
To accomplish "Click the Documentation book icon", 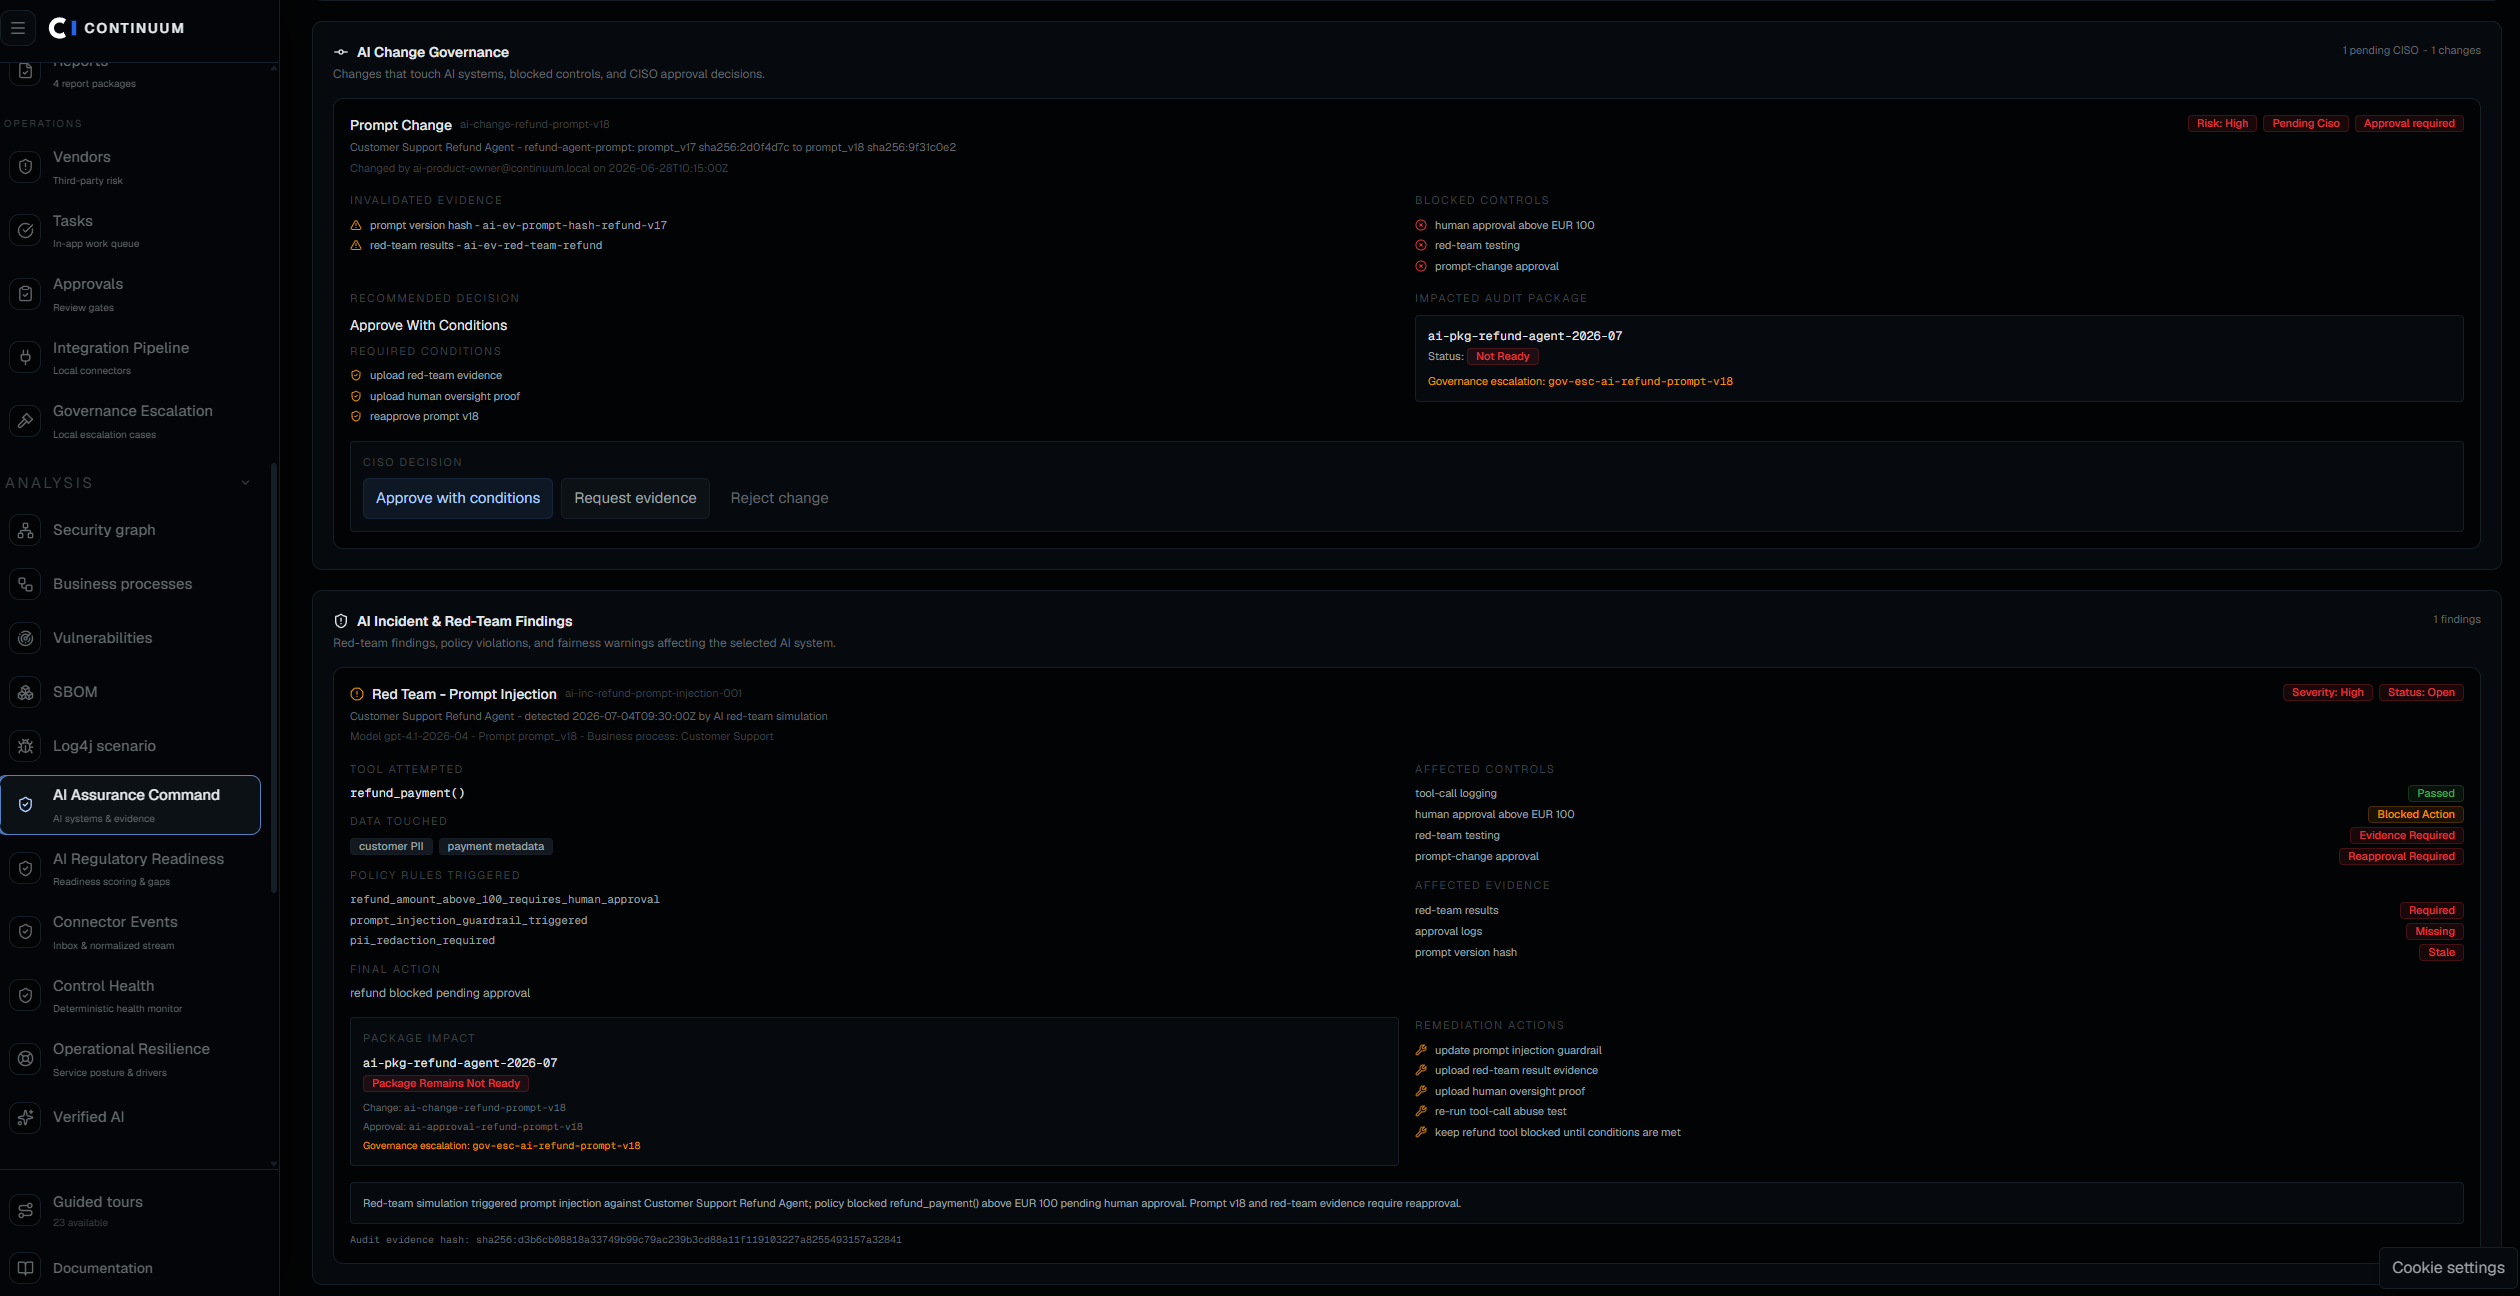I will click(26, 1268).
